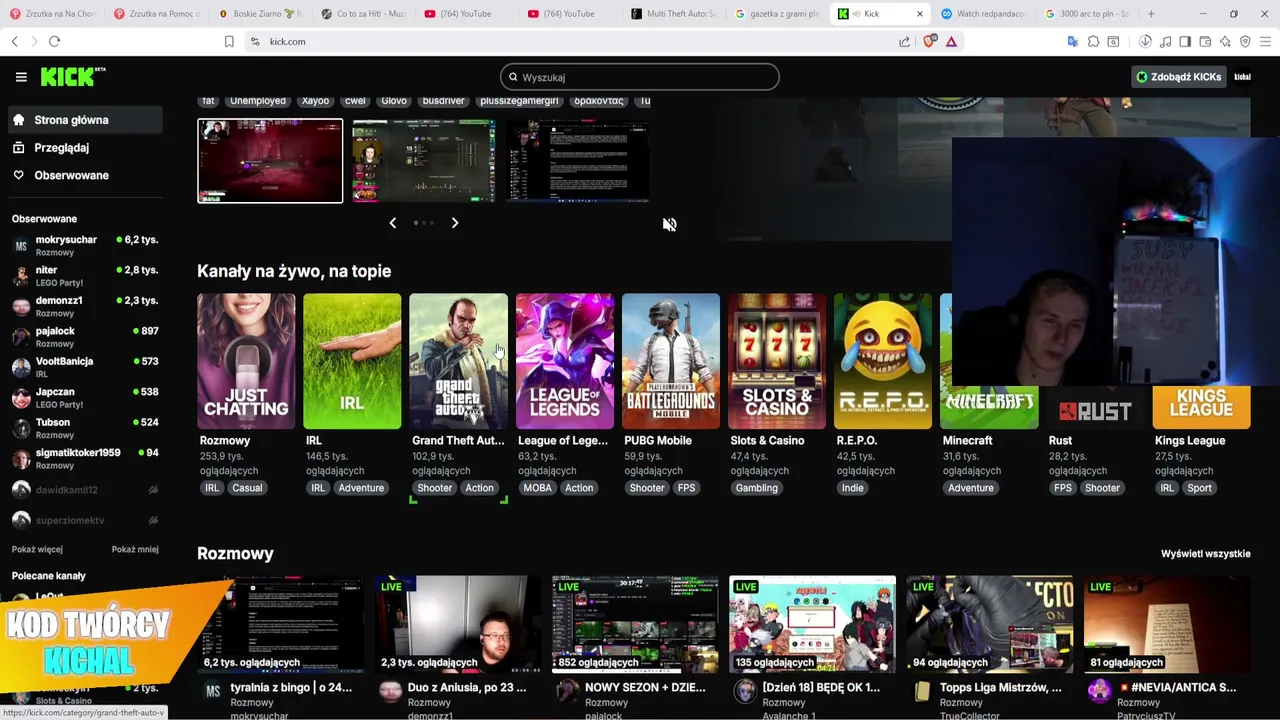Select the first featured stream thumbnail
Image resolution: width=1280 pixels, height=720 pixels.
[270, 161]
